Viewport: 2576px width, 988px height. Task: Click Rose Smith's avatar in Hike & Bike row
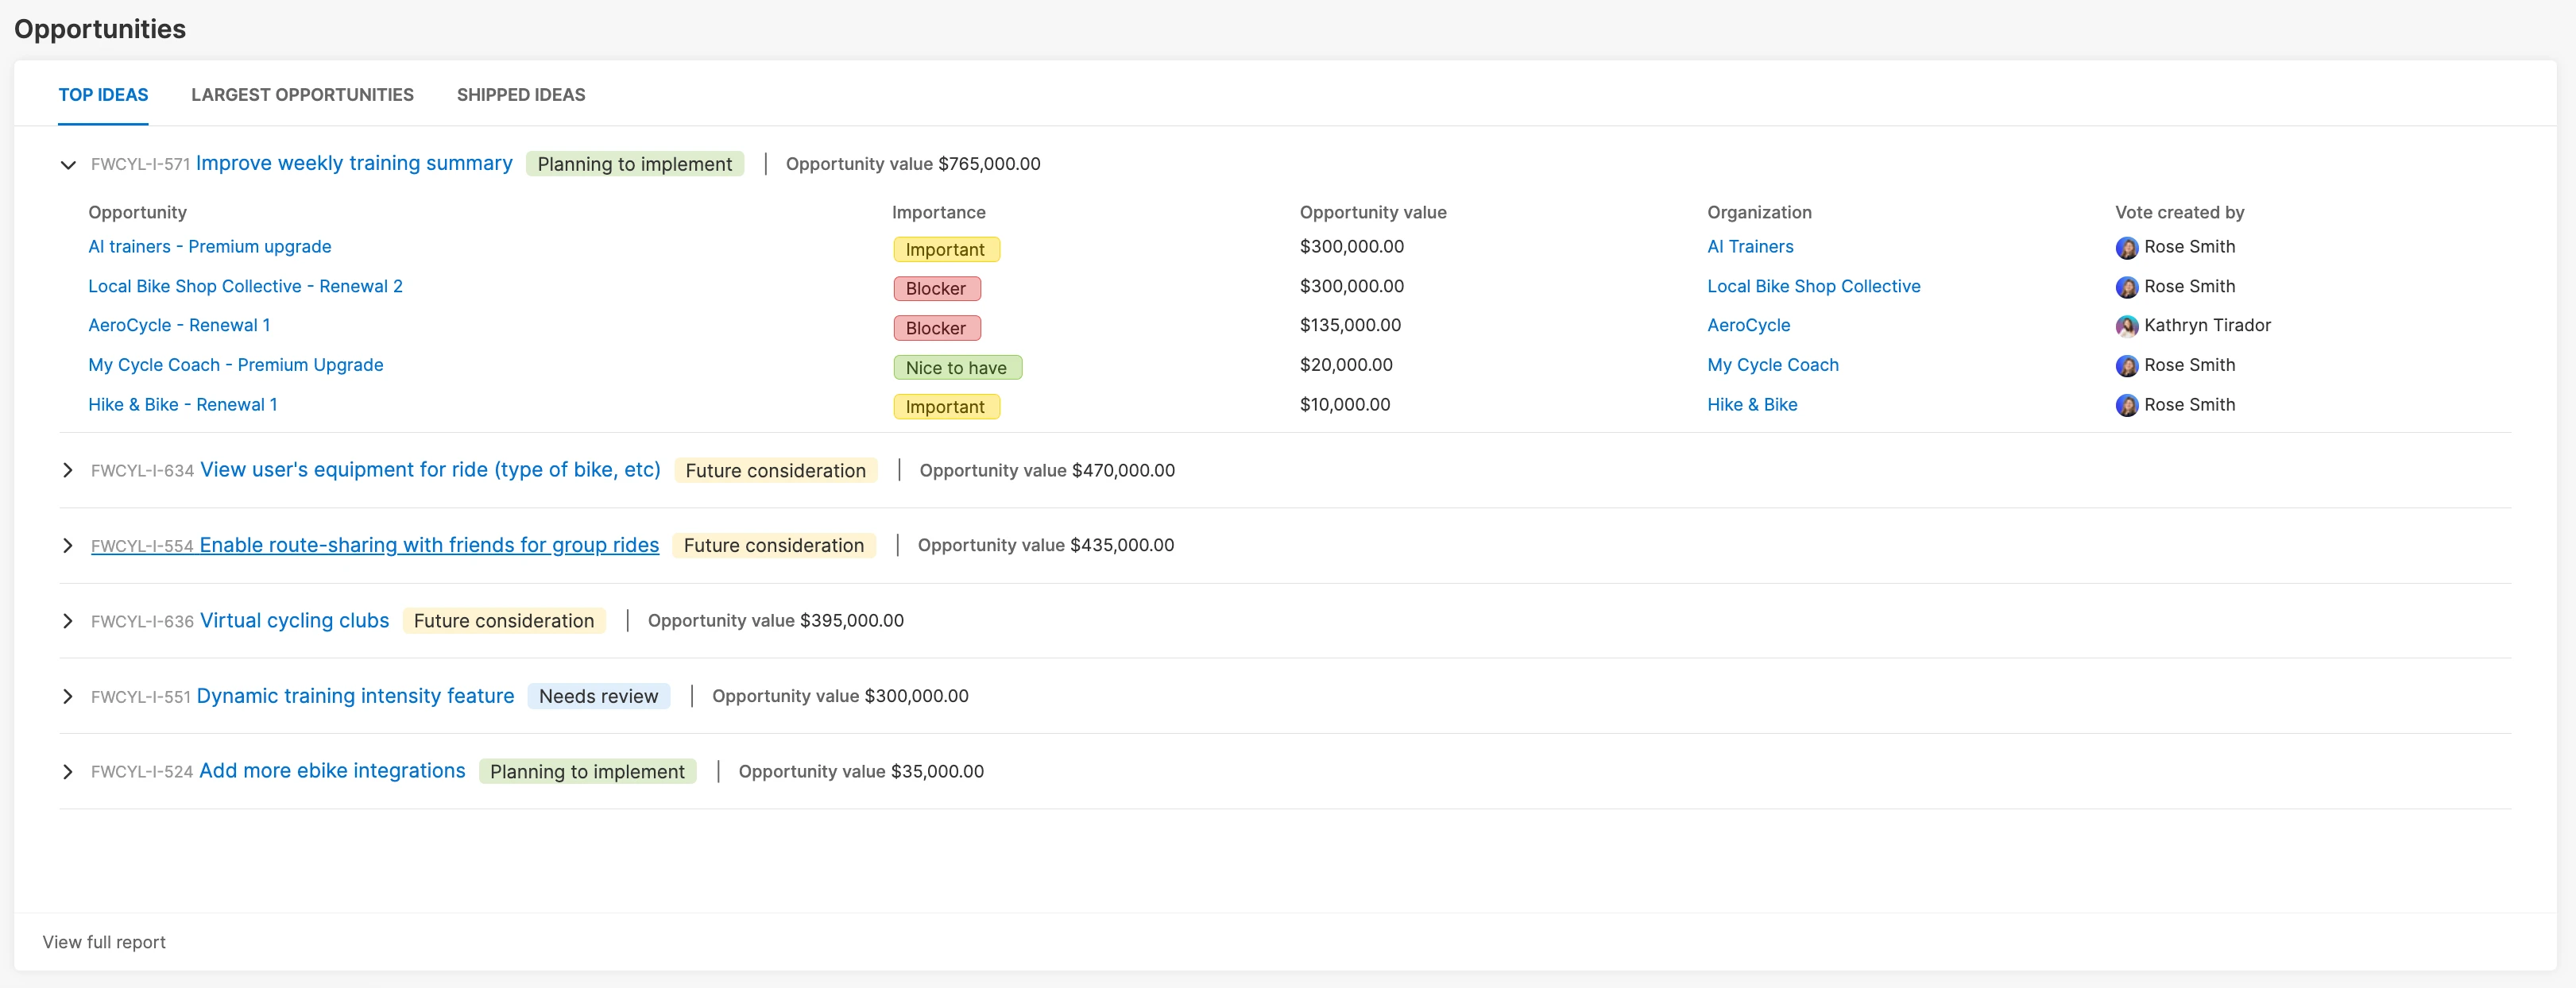click(2126, 405)
